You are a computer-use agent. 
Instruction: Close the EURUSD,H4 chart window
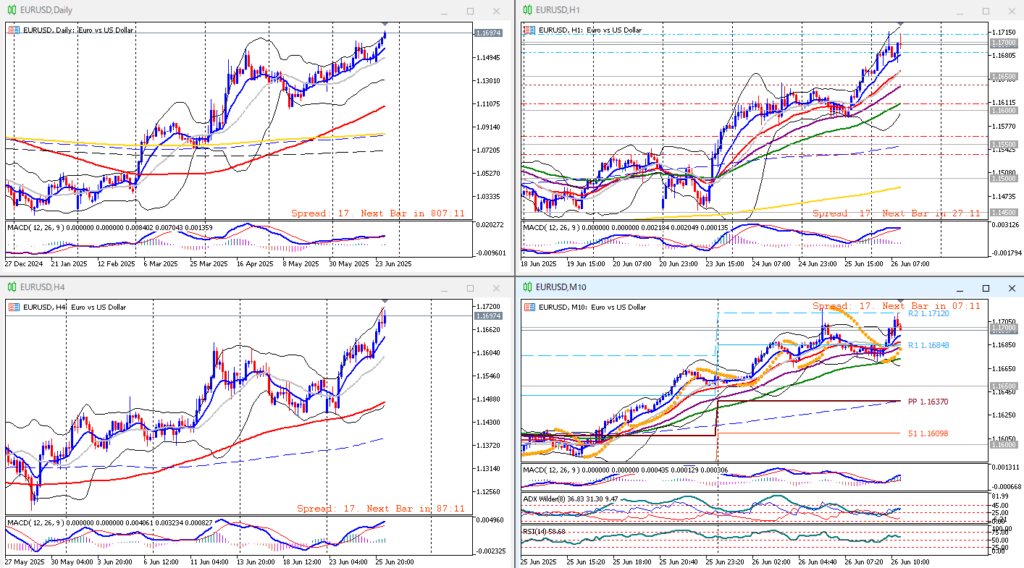click(496, 288)
